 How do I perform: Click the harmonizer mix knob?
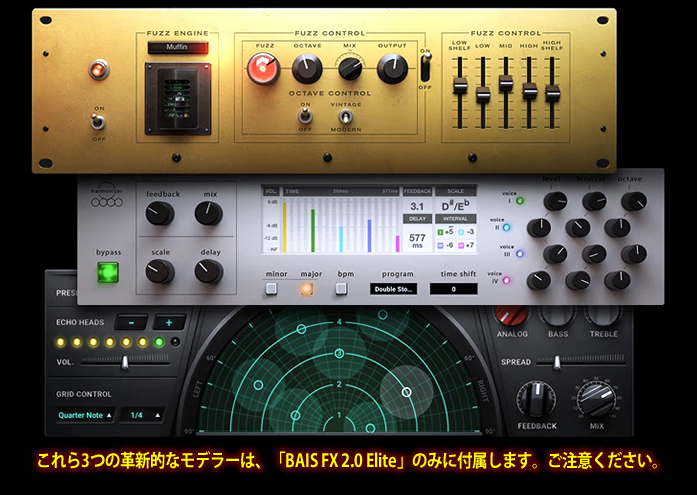coord(208,213)
